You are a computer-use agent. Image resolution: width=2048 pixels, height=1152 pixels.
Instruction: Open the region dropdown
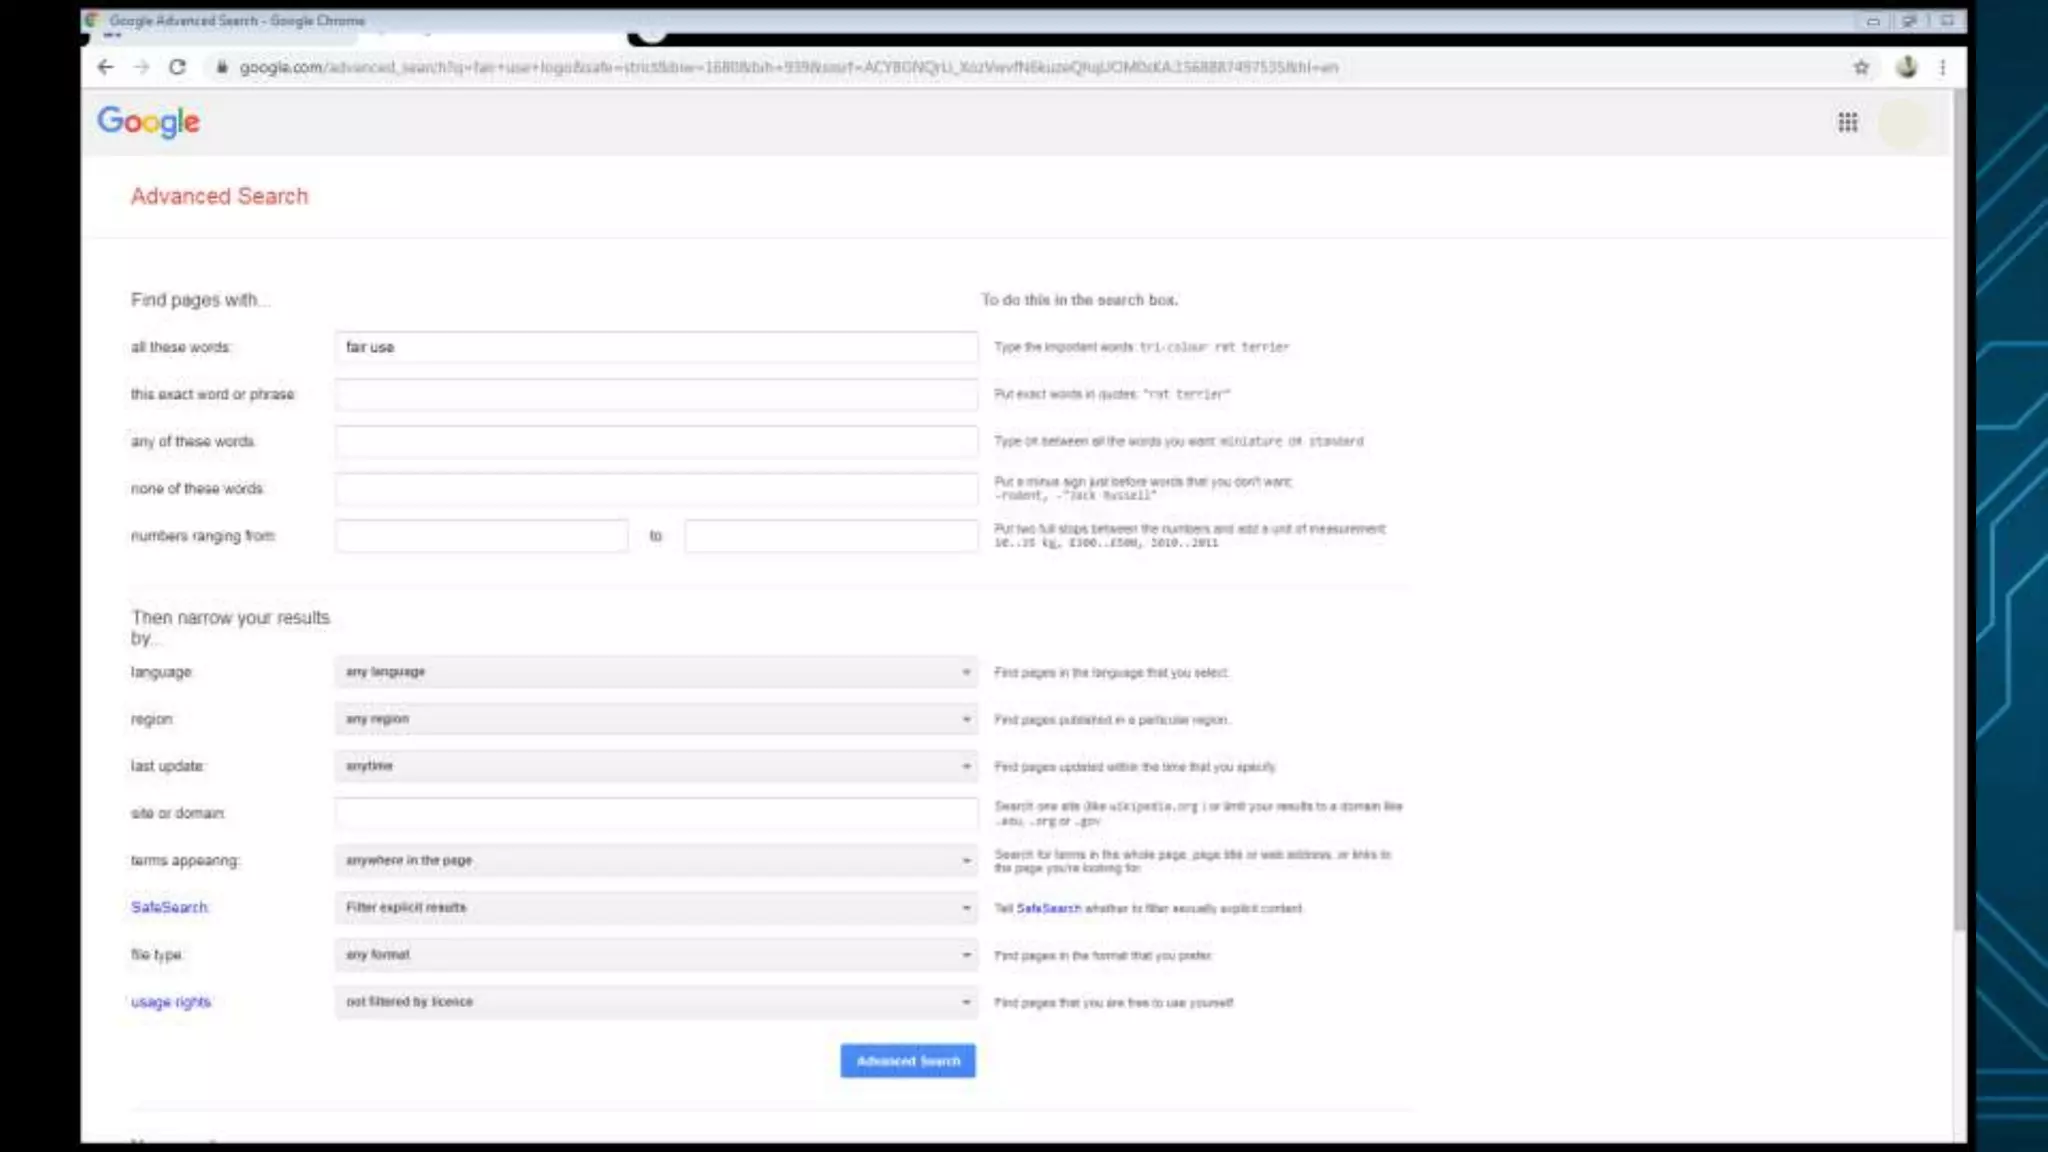pyautogui.click(x=655, y=719)
